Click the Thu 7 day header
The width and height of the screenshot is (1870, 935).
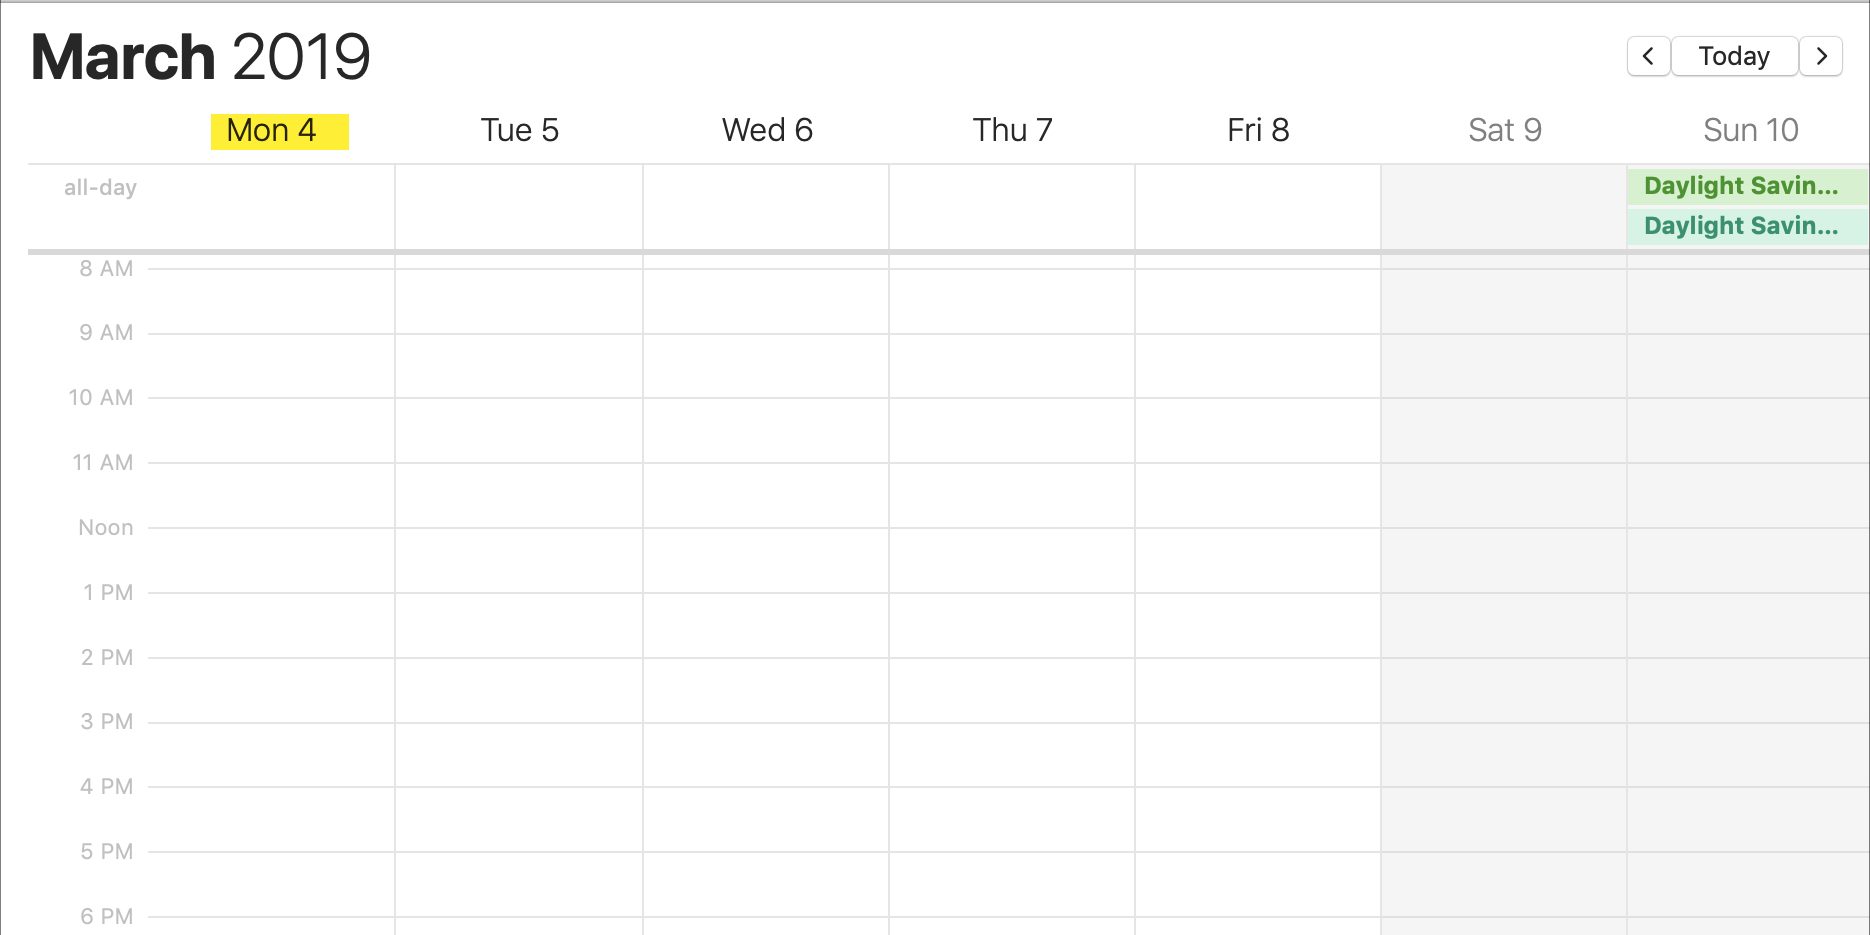(x=1012, y=131)
